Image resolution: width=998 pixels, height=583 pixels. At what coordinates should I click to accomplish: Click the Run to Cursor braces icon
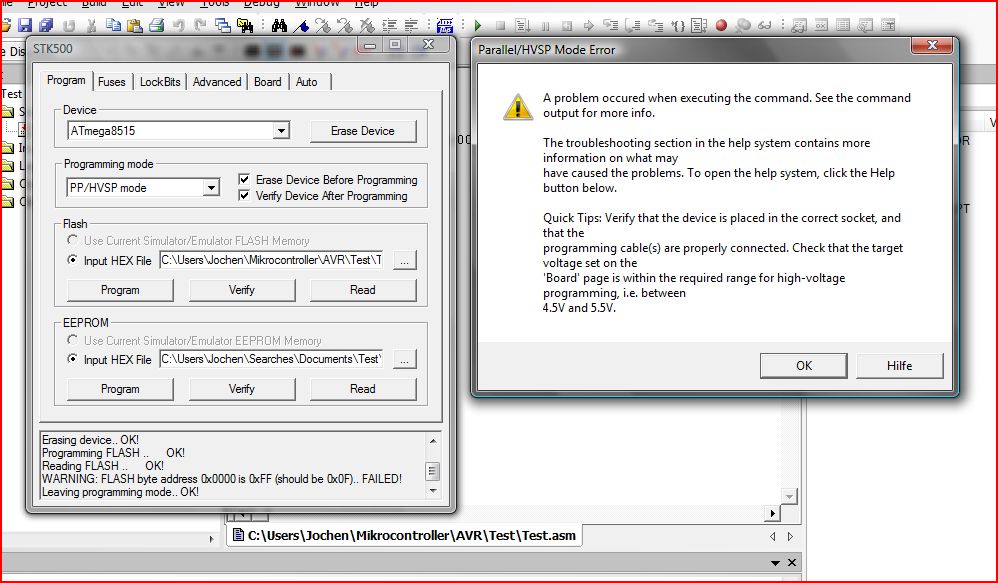click(x=678, y=26)
